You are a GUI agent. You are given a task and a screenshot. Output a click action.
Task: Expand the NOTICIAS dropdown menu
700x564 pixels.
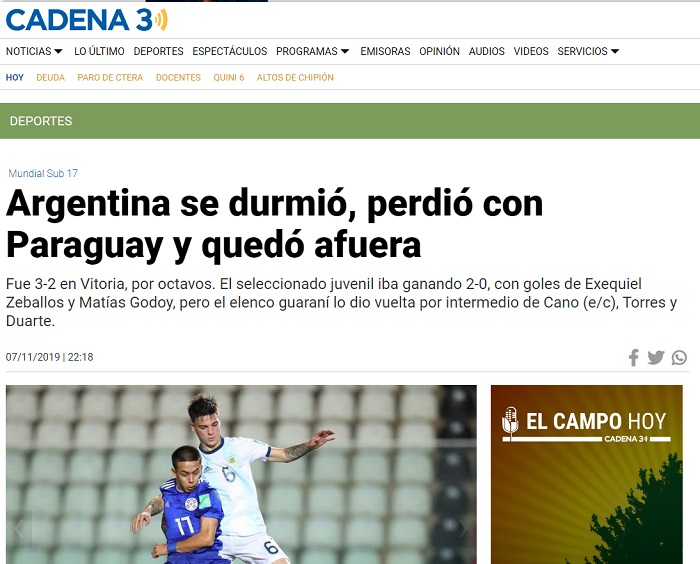click(x=34, y=51)
